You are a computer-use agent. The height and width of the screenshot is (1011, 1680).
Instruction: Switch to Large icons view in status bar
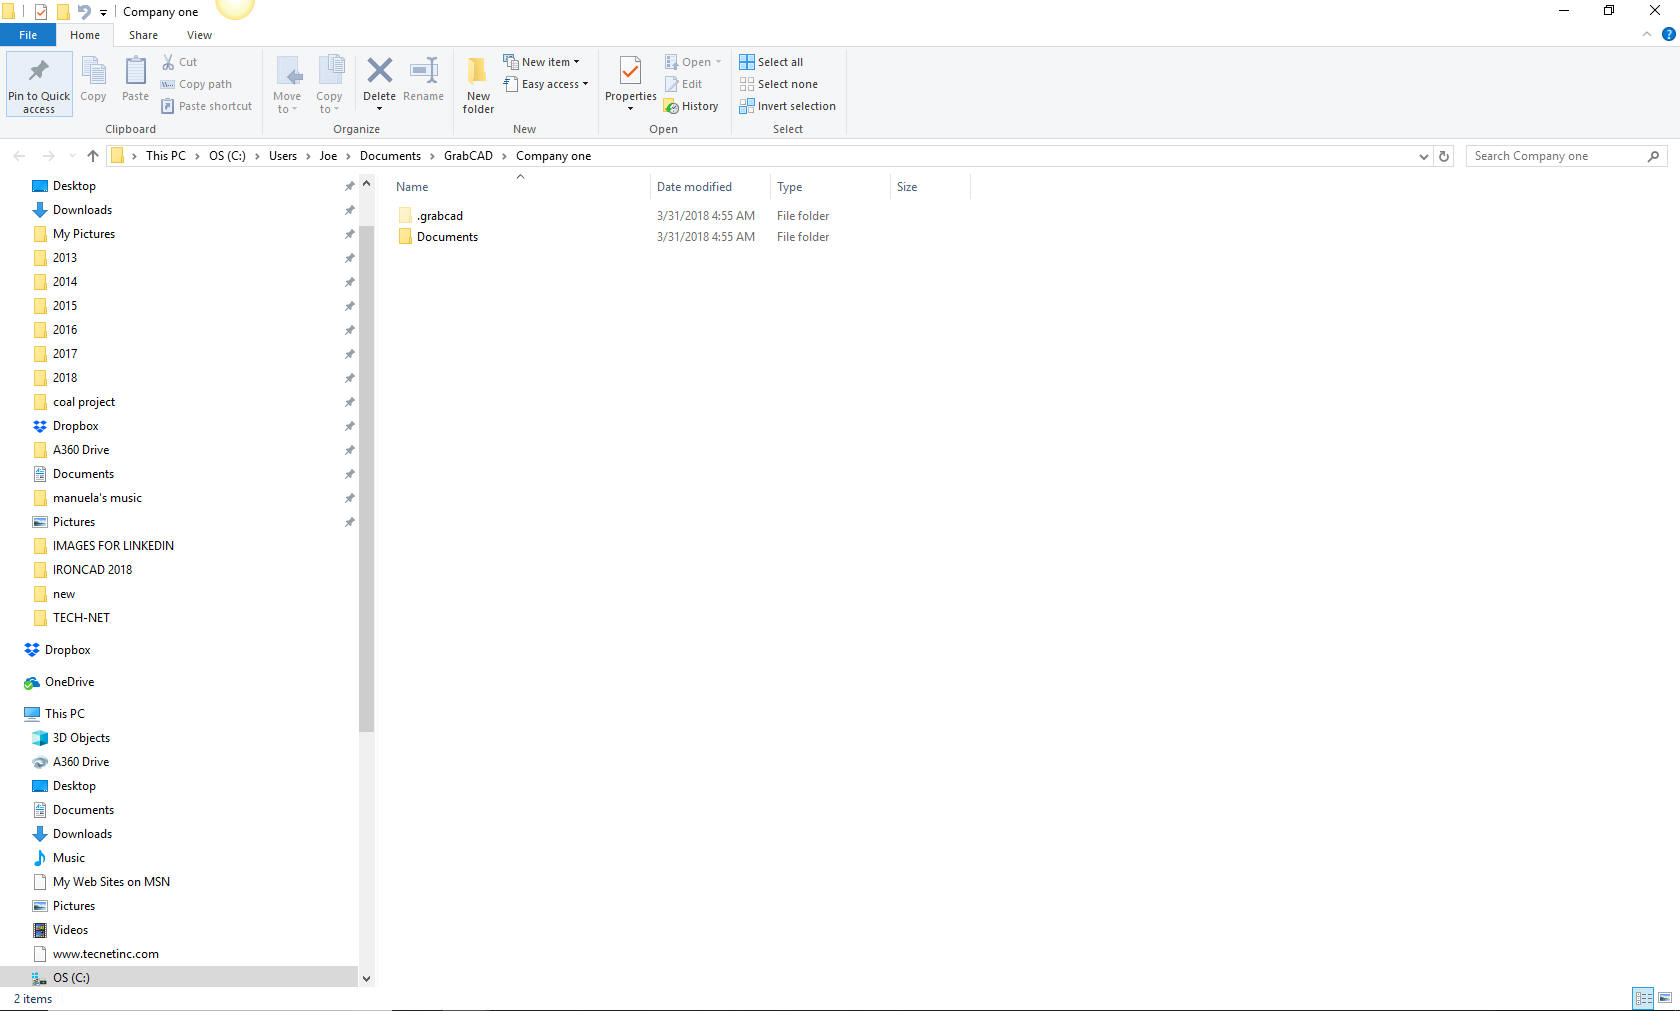tap(1665, 998)
